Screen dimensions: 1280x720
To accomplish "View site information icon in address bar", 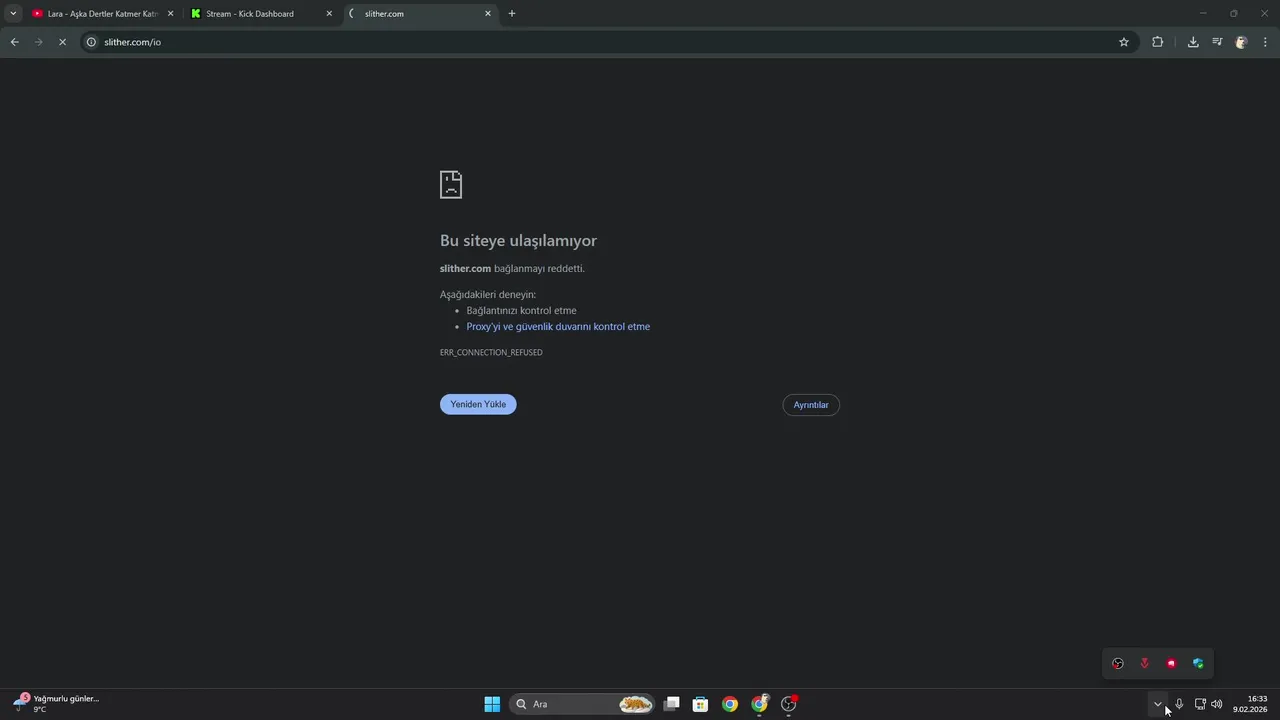I will pyautogui.click(x=91, y=42).
